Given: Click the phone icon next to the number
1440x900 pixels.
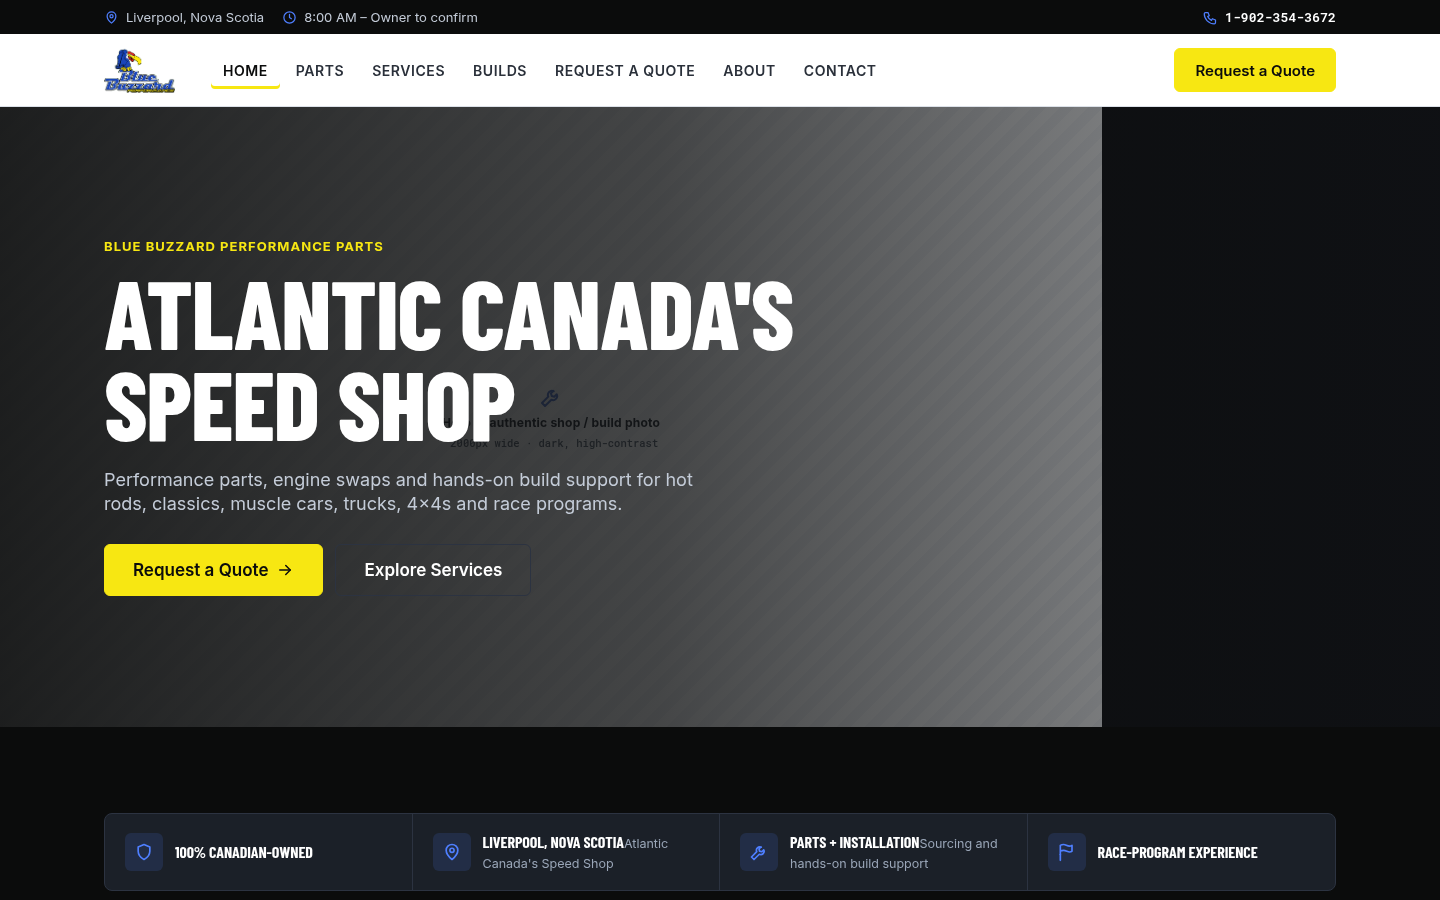Looking at the screenshot, I should (x=1209, y=17).
